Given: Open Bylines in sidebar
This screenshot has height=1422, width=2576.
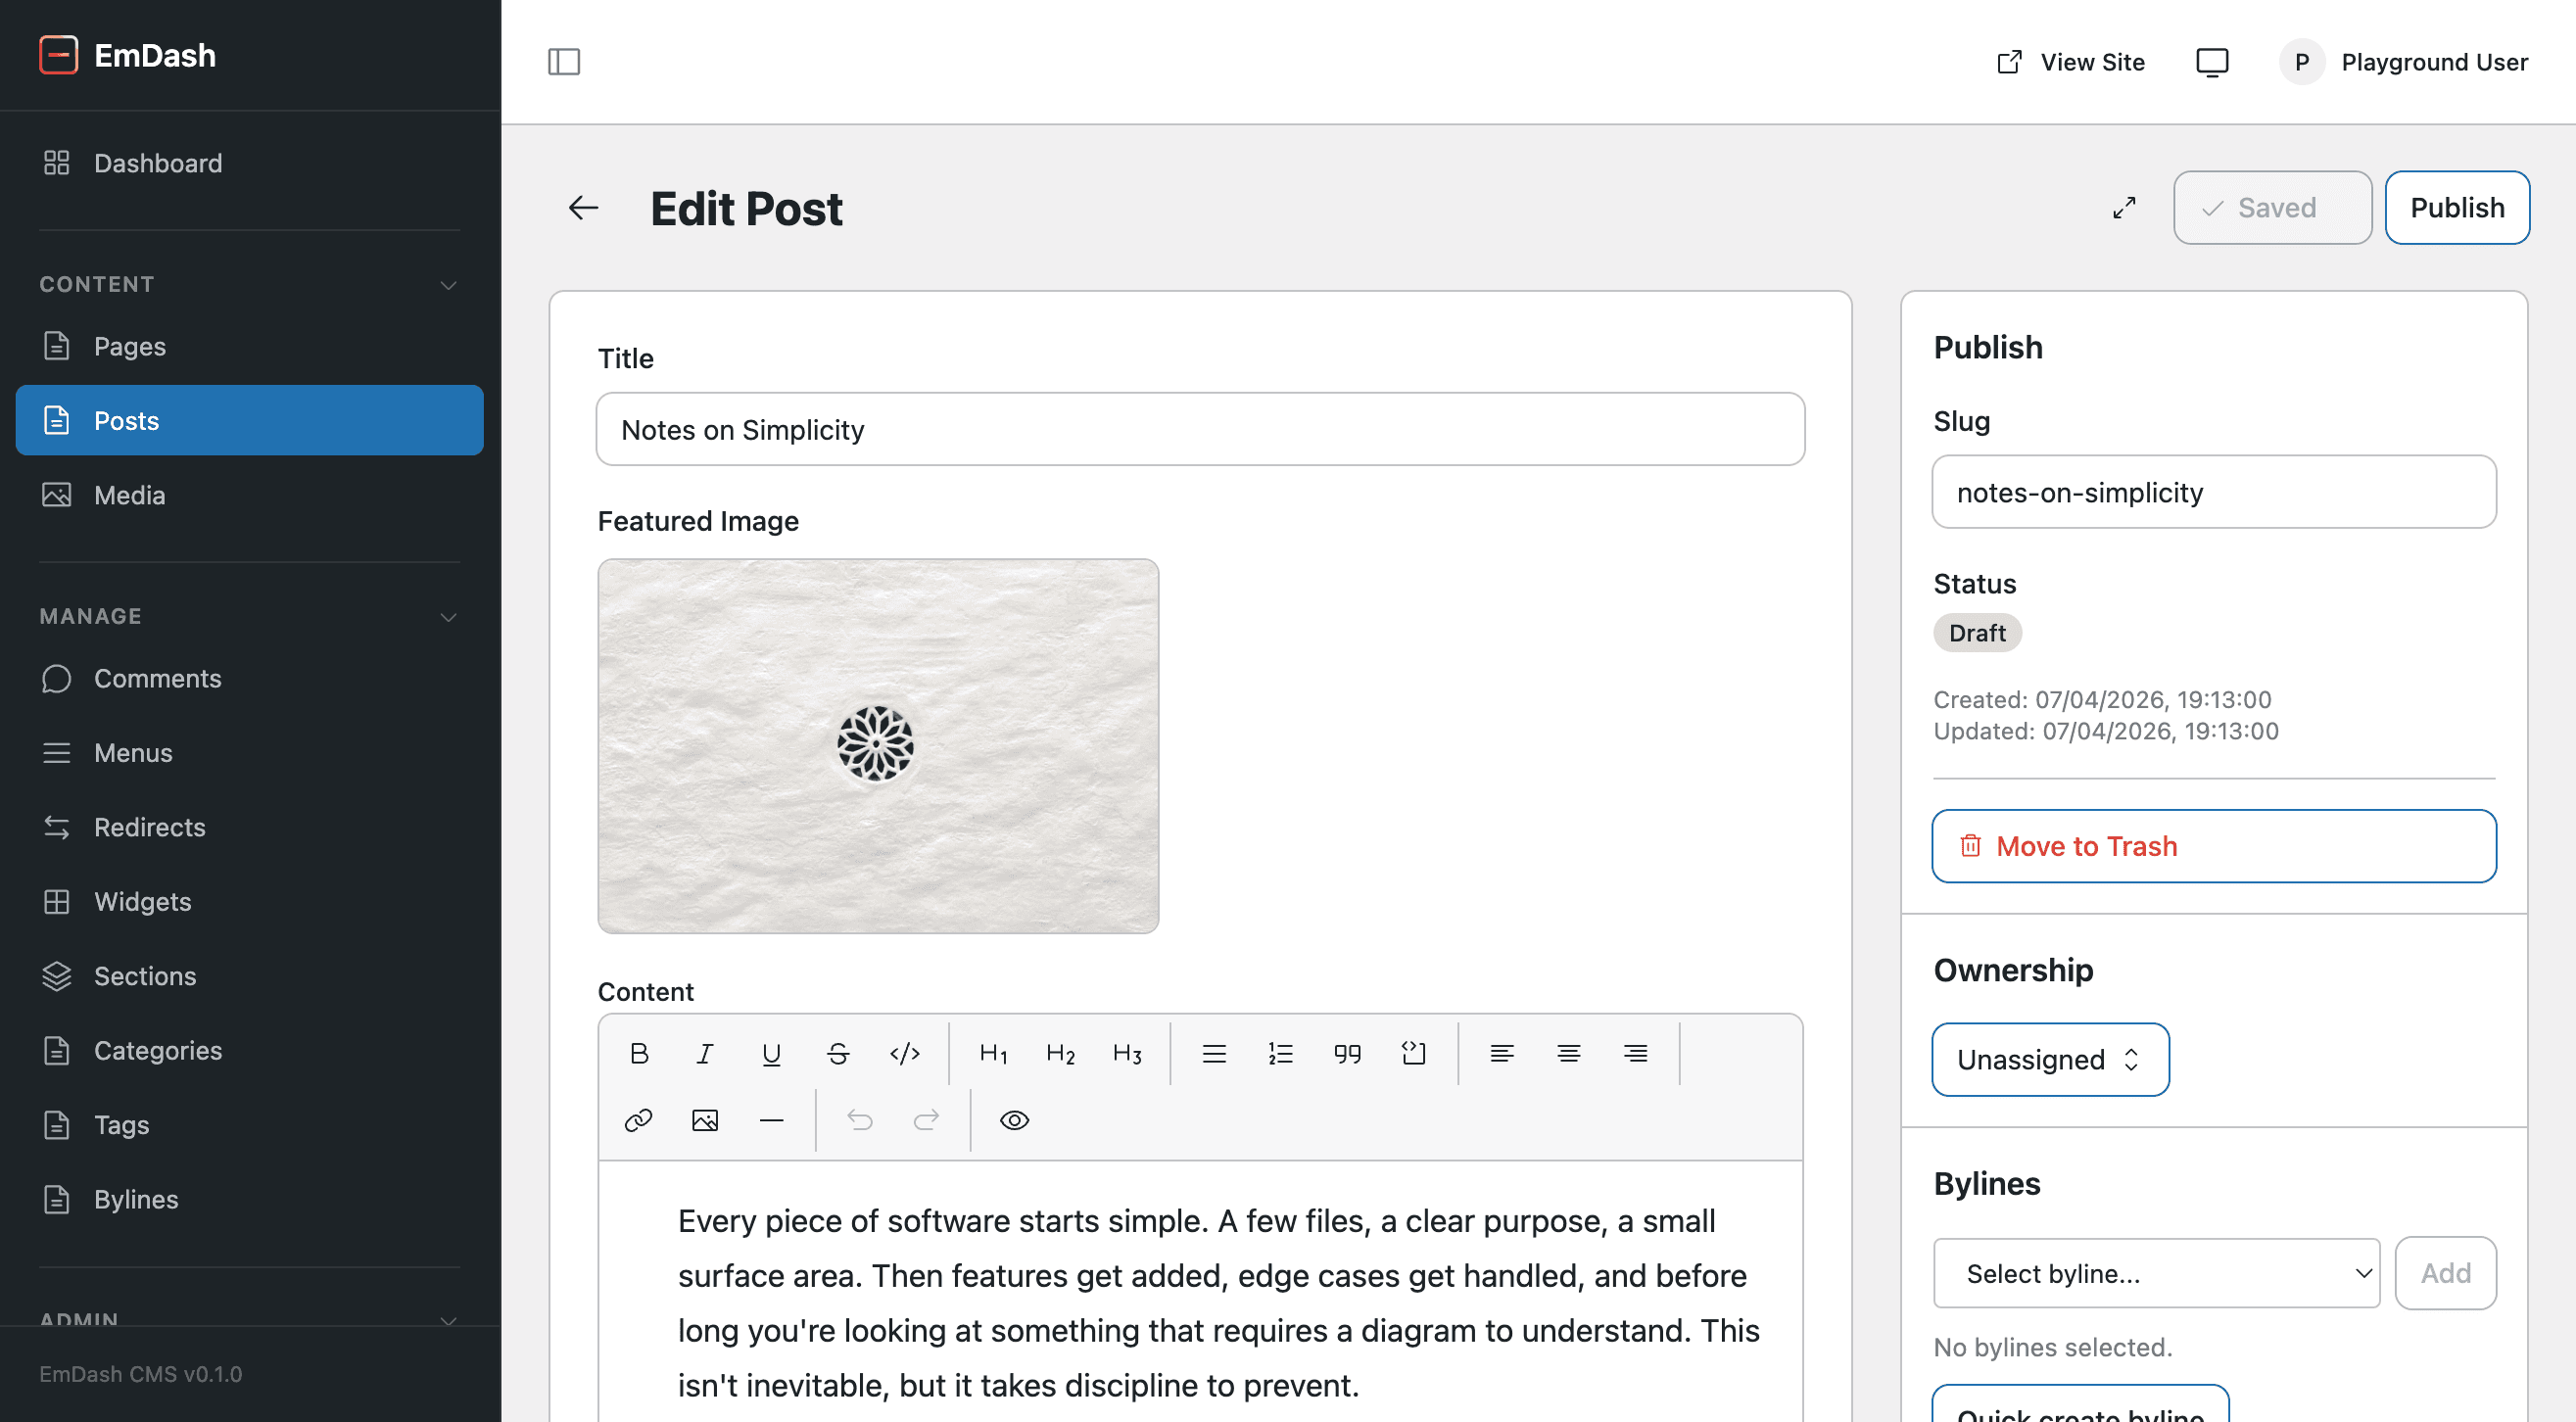Looking at the screenshot, I should point(249,1199).
